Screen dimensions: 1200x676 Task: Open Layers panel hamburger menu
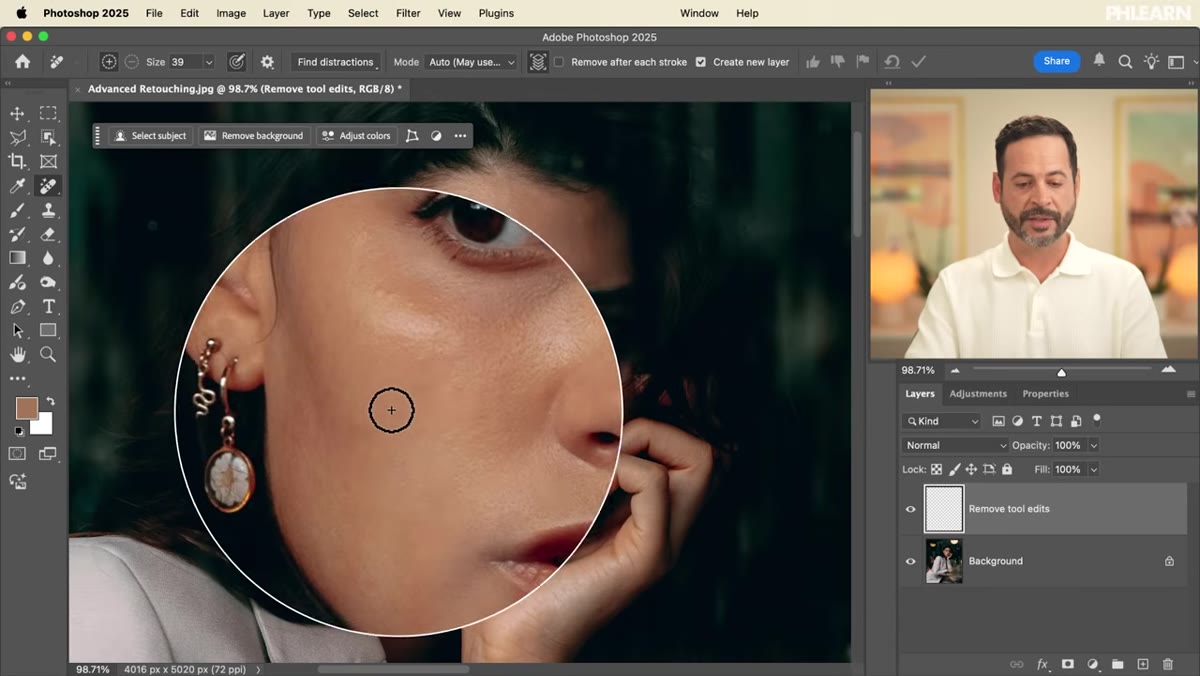[1190, 394]
